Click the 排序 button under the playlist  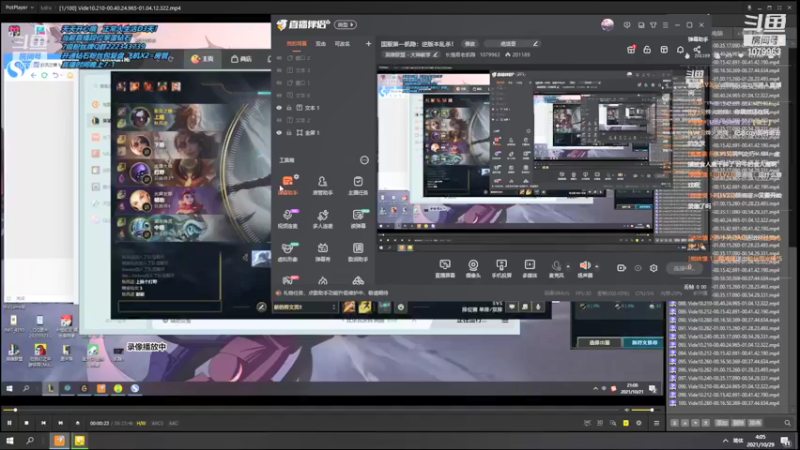pyautogui.click(x=755, y=423)
